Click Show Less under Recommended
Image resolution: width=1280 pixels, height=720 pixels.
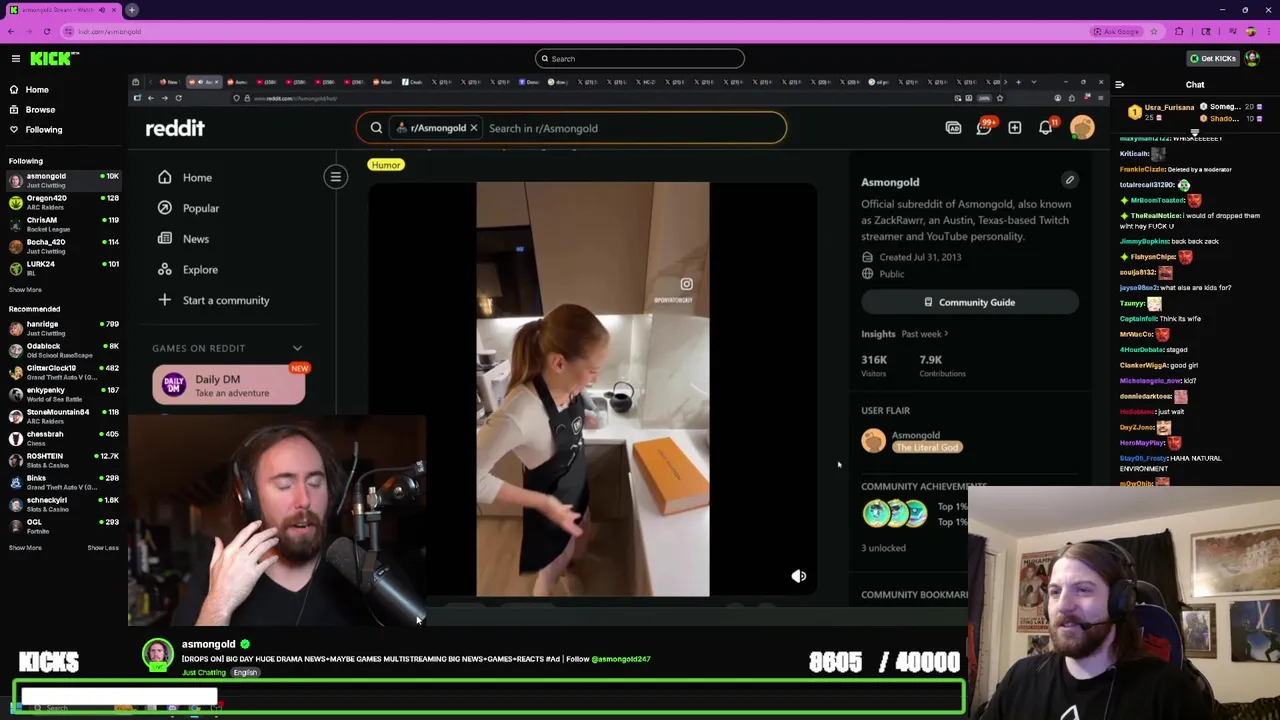coord(103,548)
